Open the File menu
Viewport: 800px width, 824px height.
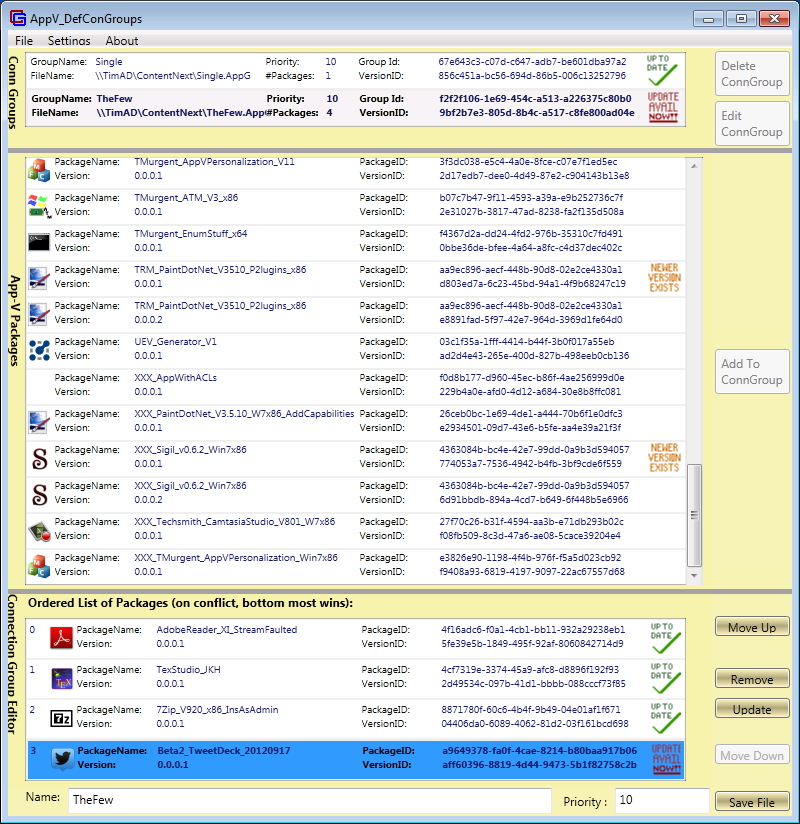click(24, 40)
